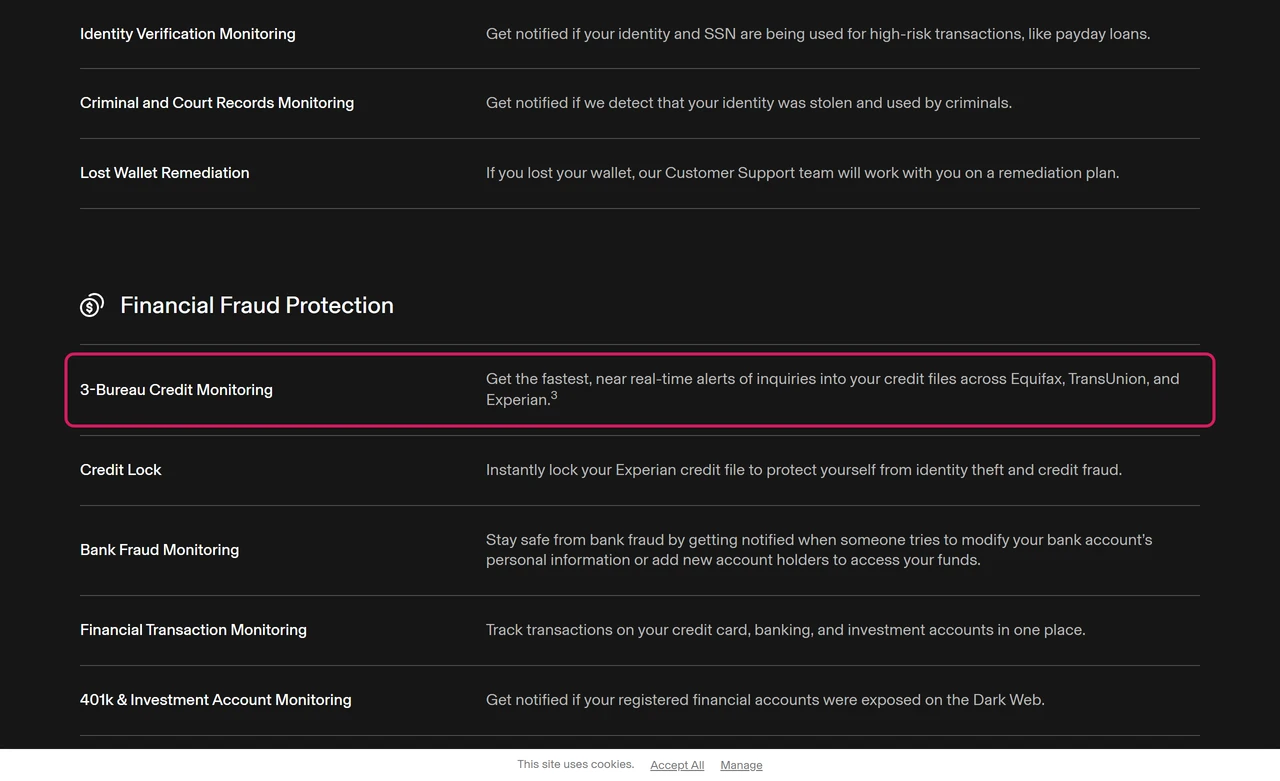Click the 'This site uses cookies.' notice
The width and height of the screenshot is (1280, 781).
575,765
